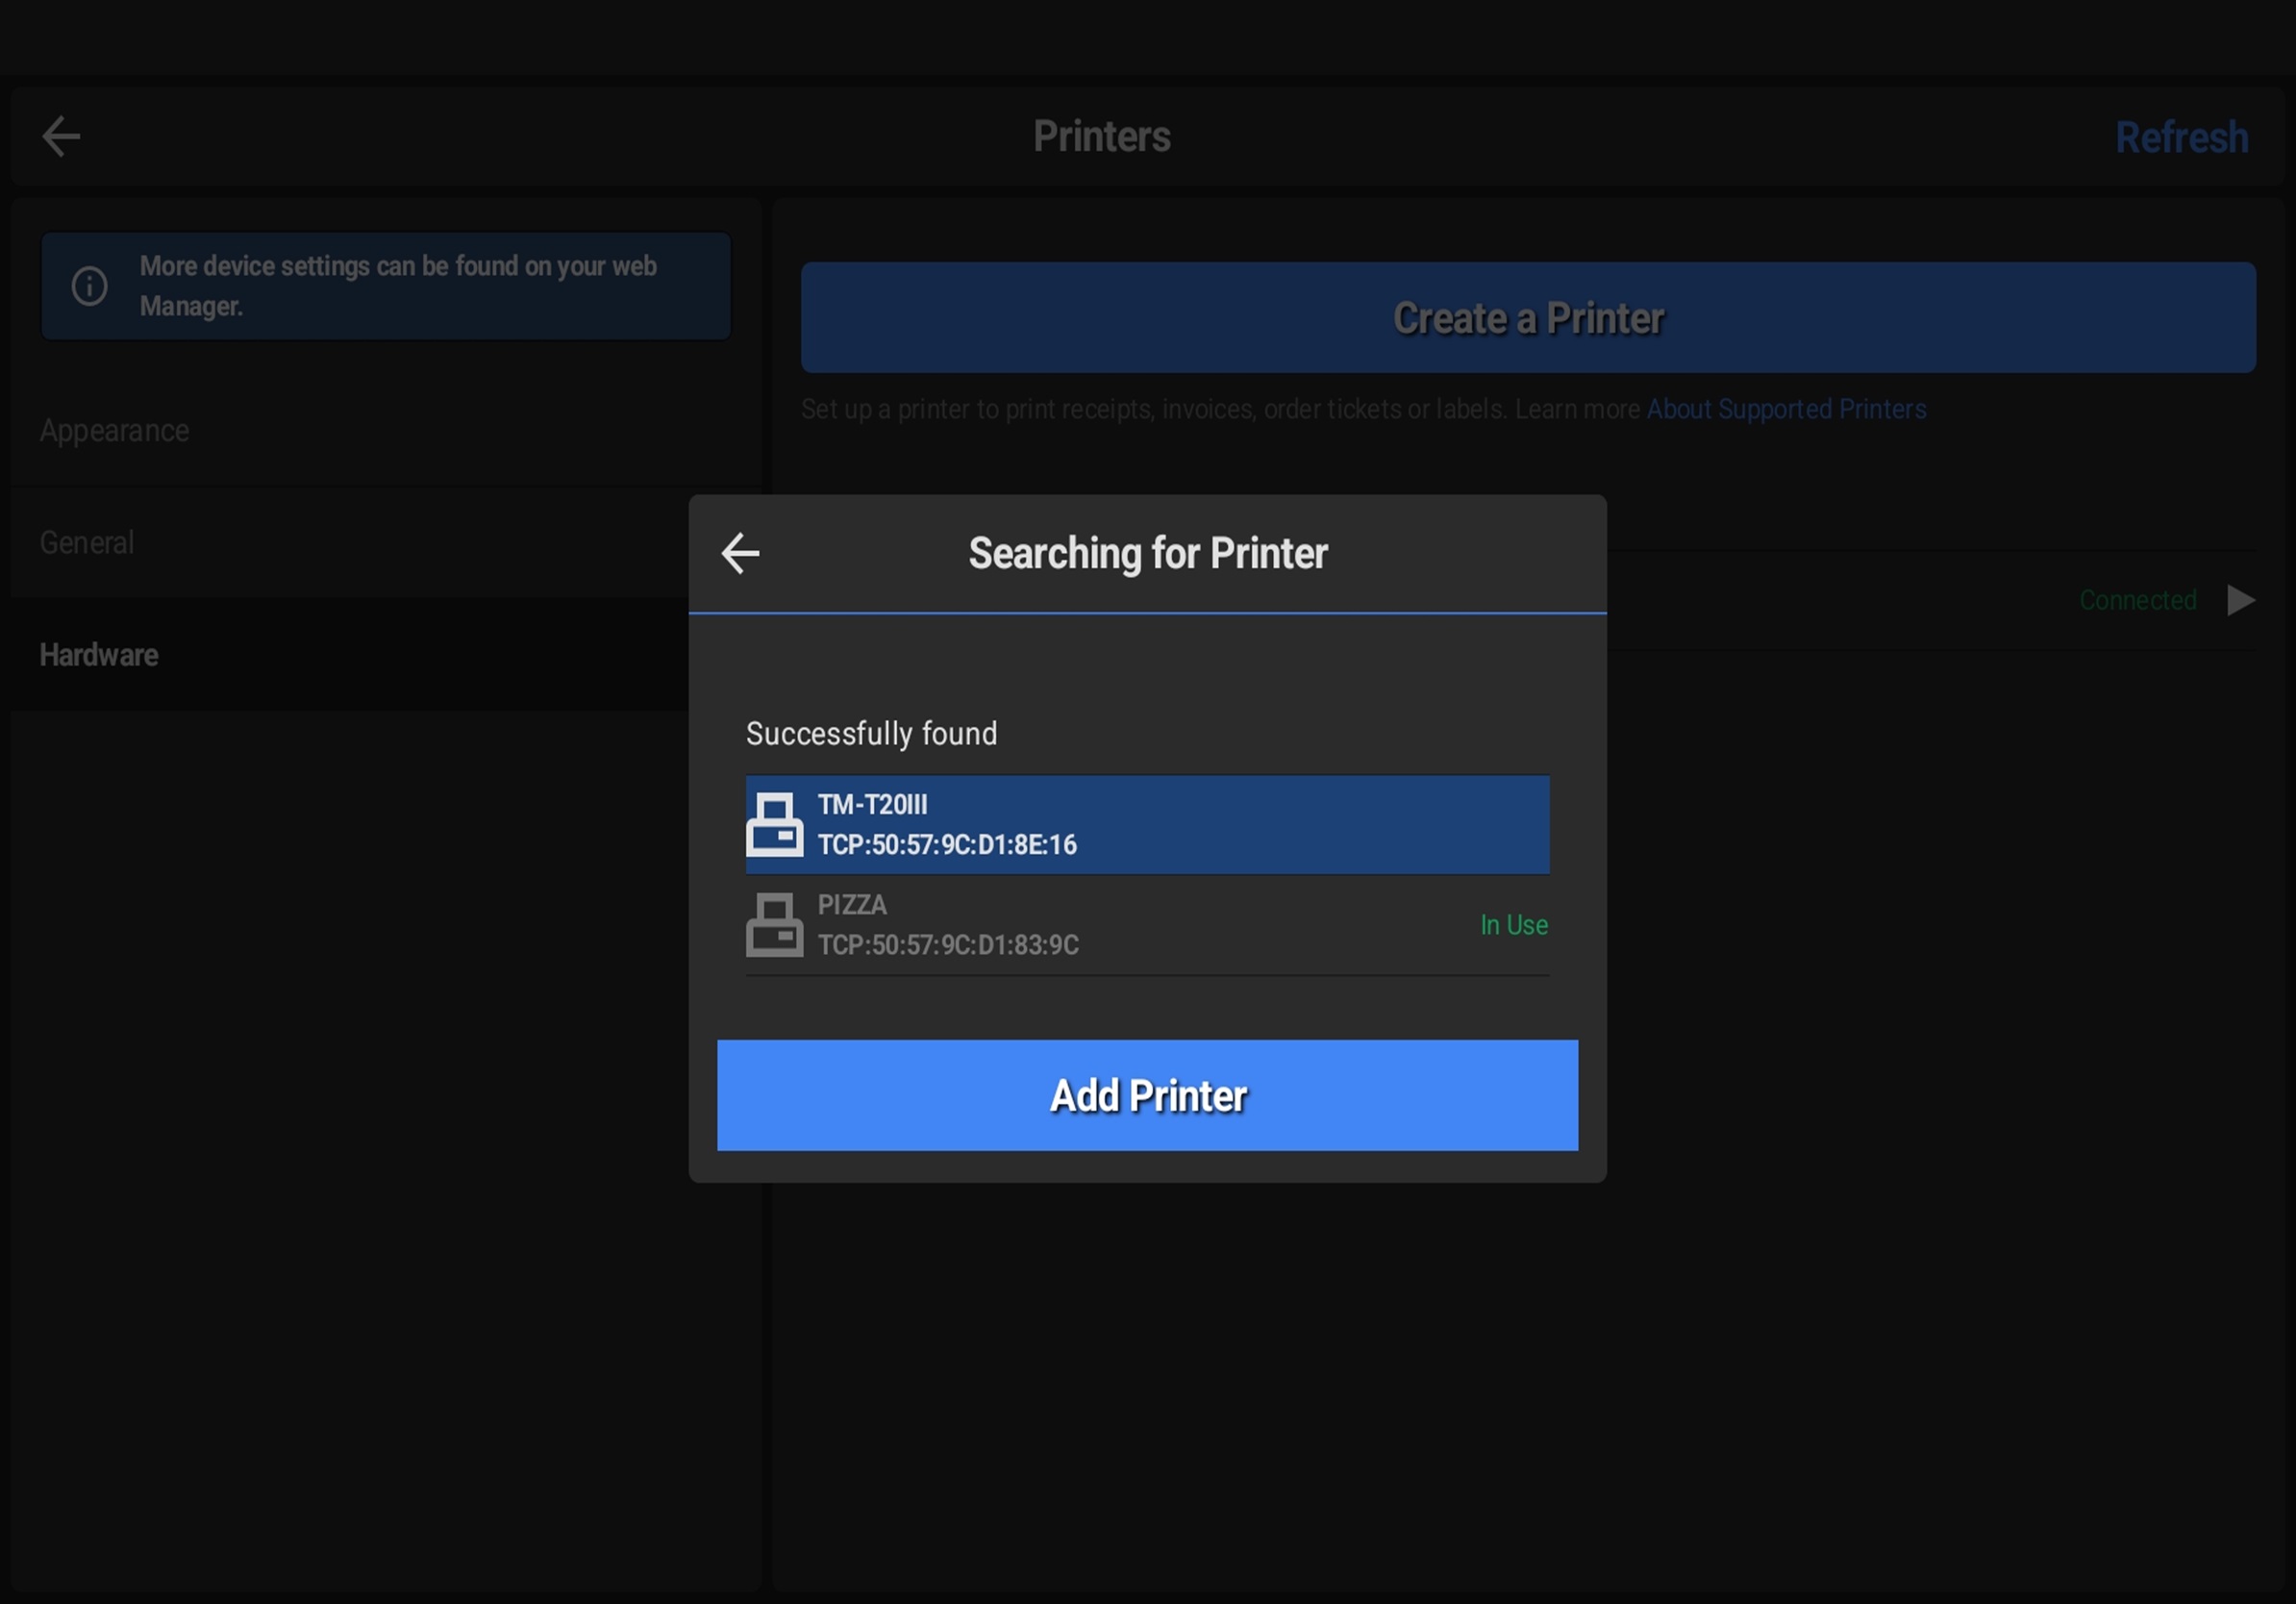Click the PIZZA printer icon

pos(775,925)
